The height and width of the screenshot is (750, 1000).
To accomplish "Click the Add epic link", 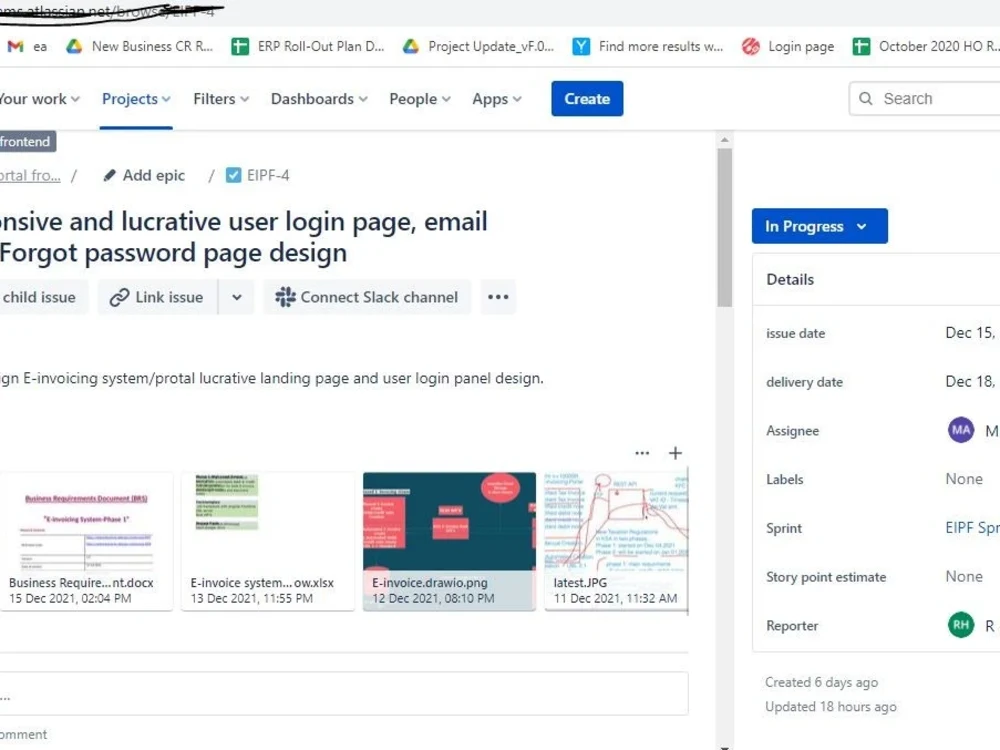I will (x=143, y=175).
